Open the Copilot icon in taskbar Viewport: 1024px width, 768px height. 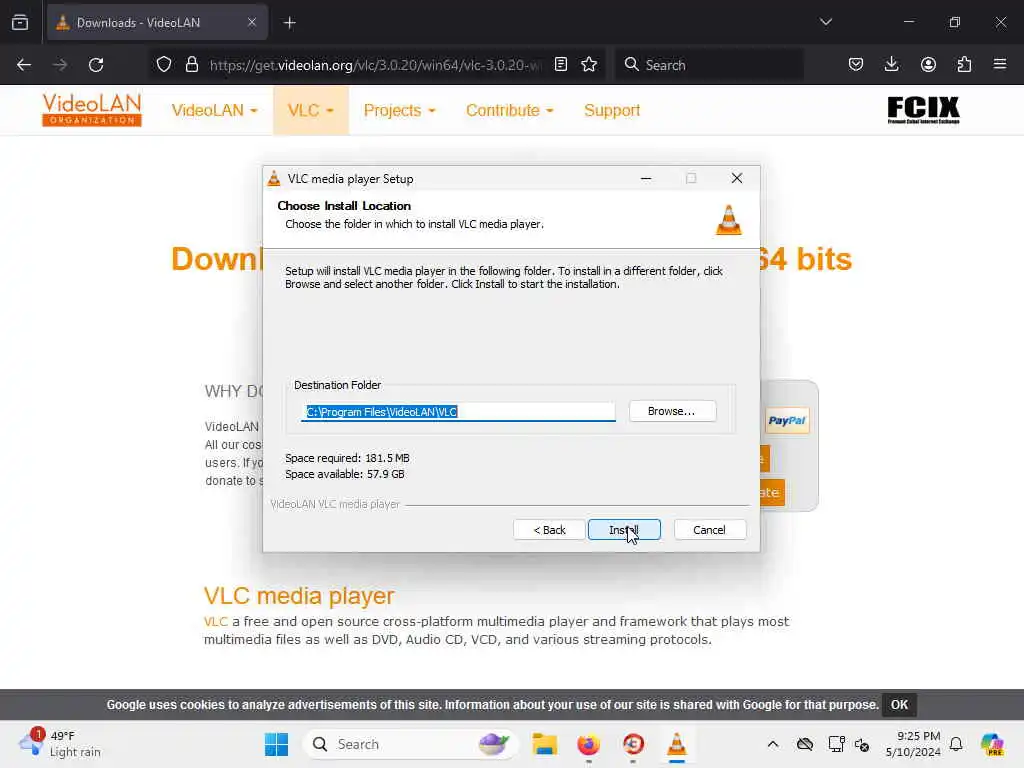click(992, 744)
